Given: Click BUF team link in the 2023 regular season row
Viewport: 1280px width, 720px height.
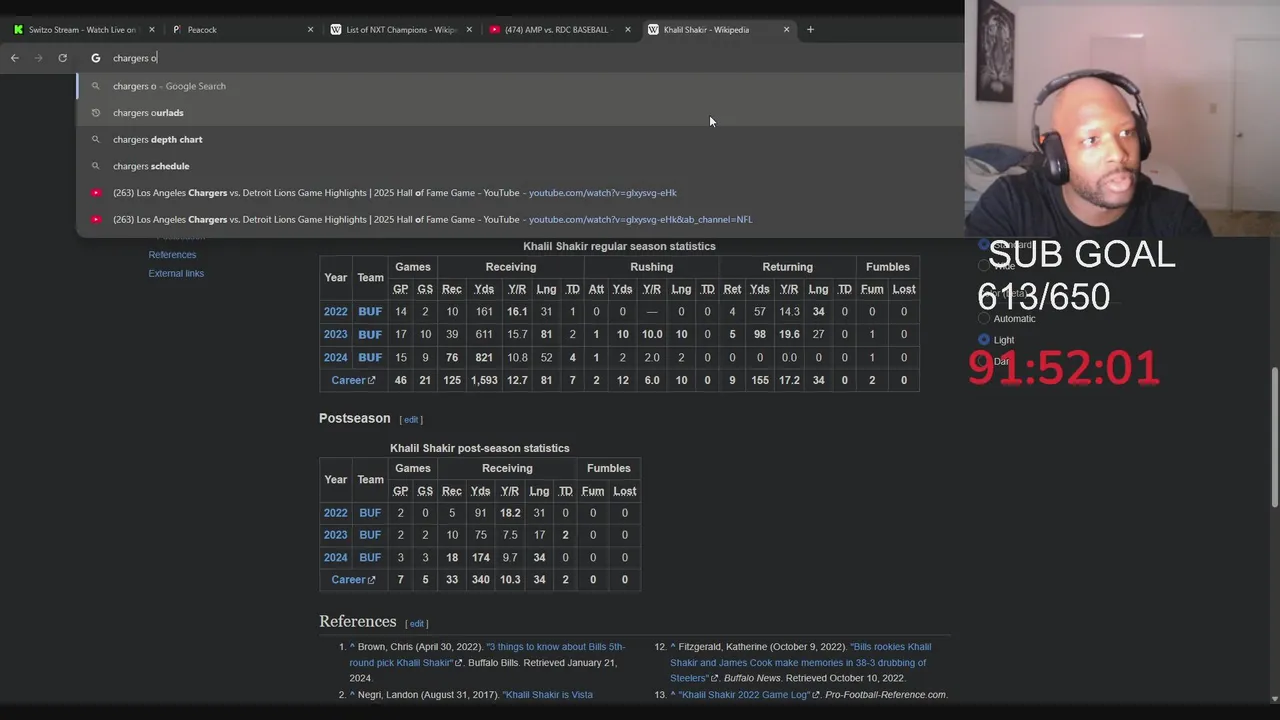Looking at the screenshot, I should point(370,335).
